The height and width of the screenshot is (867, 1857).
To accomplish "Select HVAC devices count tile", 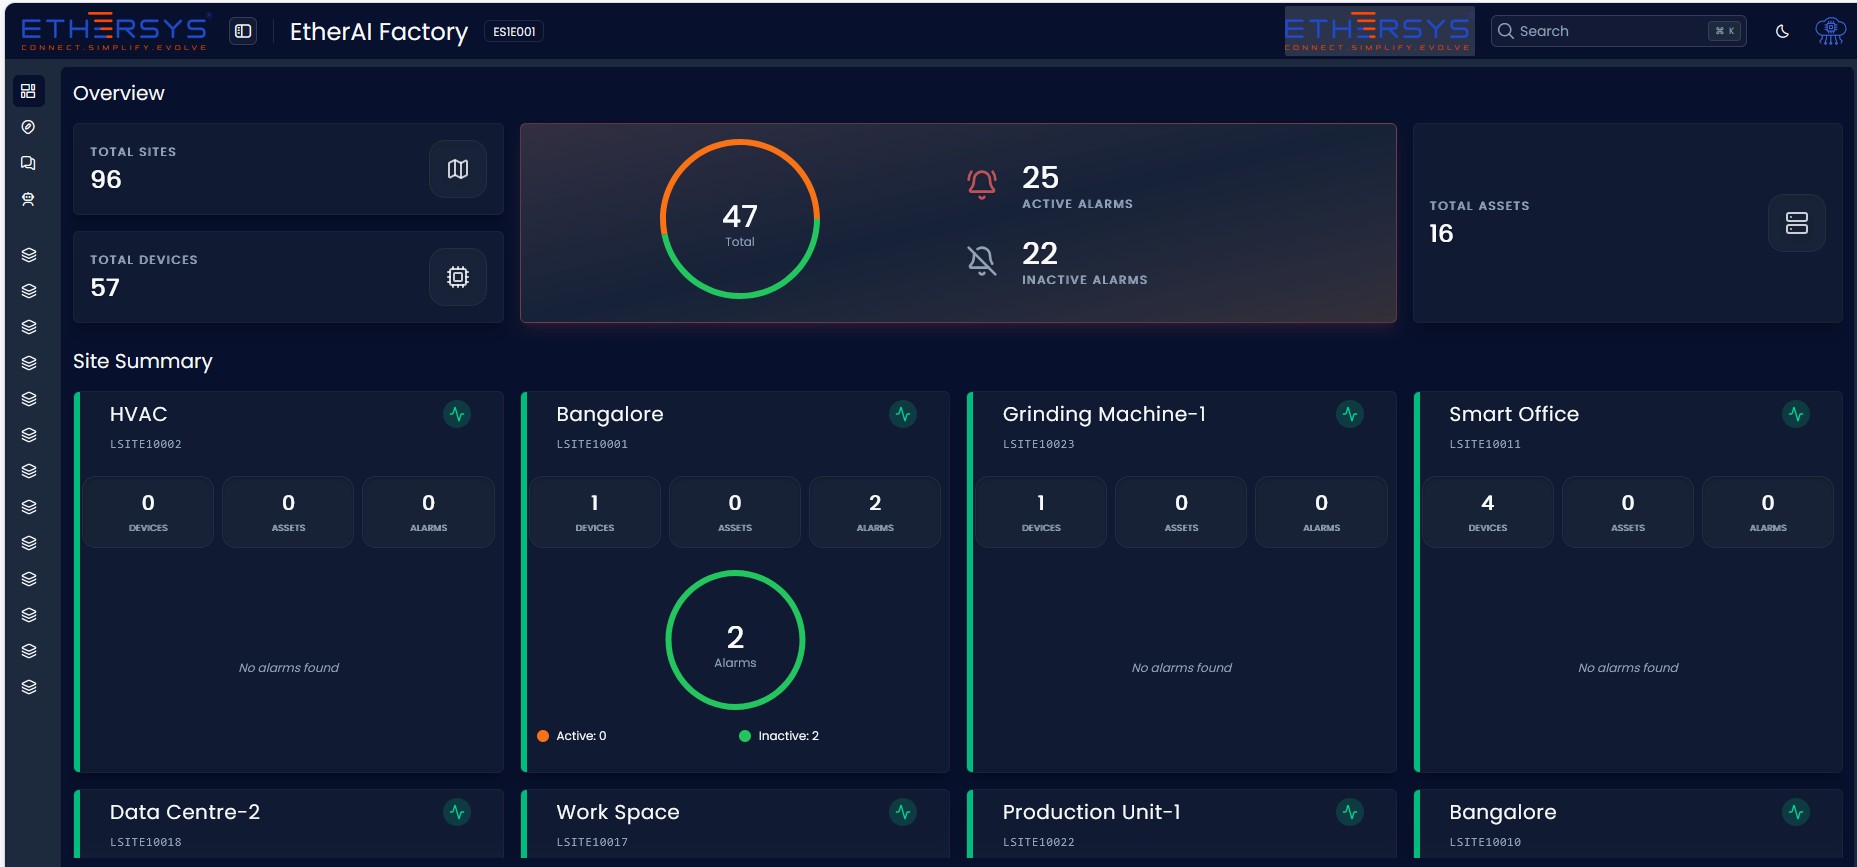I will coord(148,512).
